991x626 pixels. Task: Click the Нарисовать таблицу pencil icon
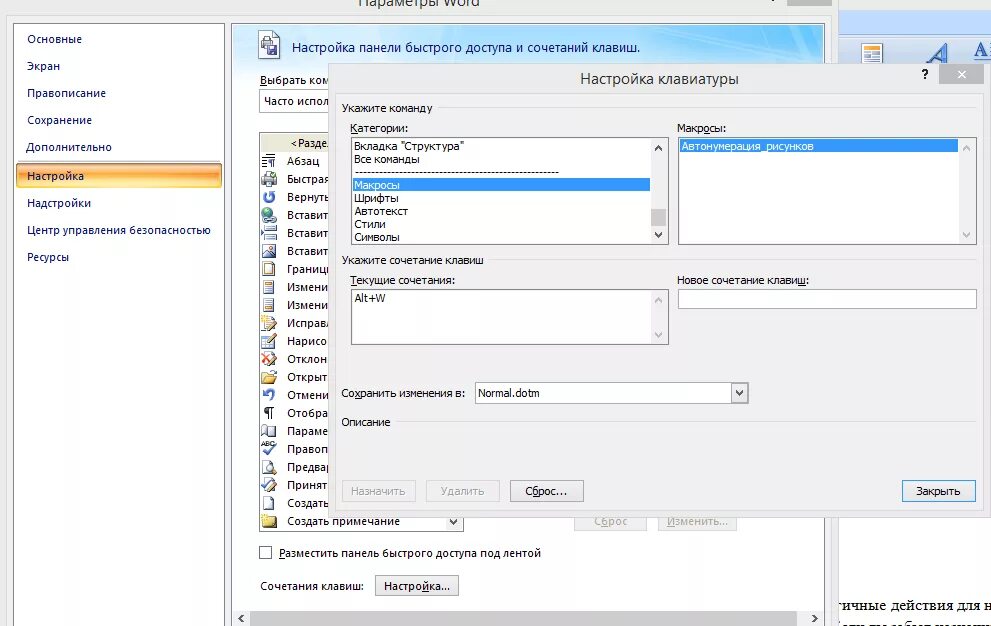point(269,341)
